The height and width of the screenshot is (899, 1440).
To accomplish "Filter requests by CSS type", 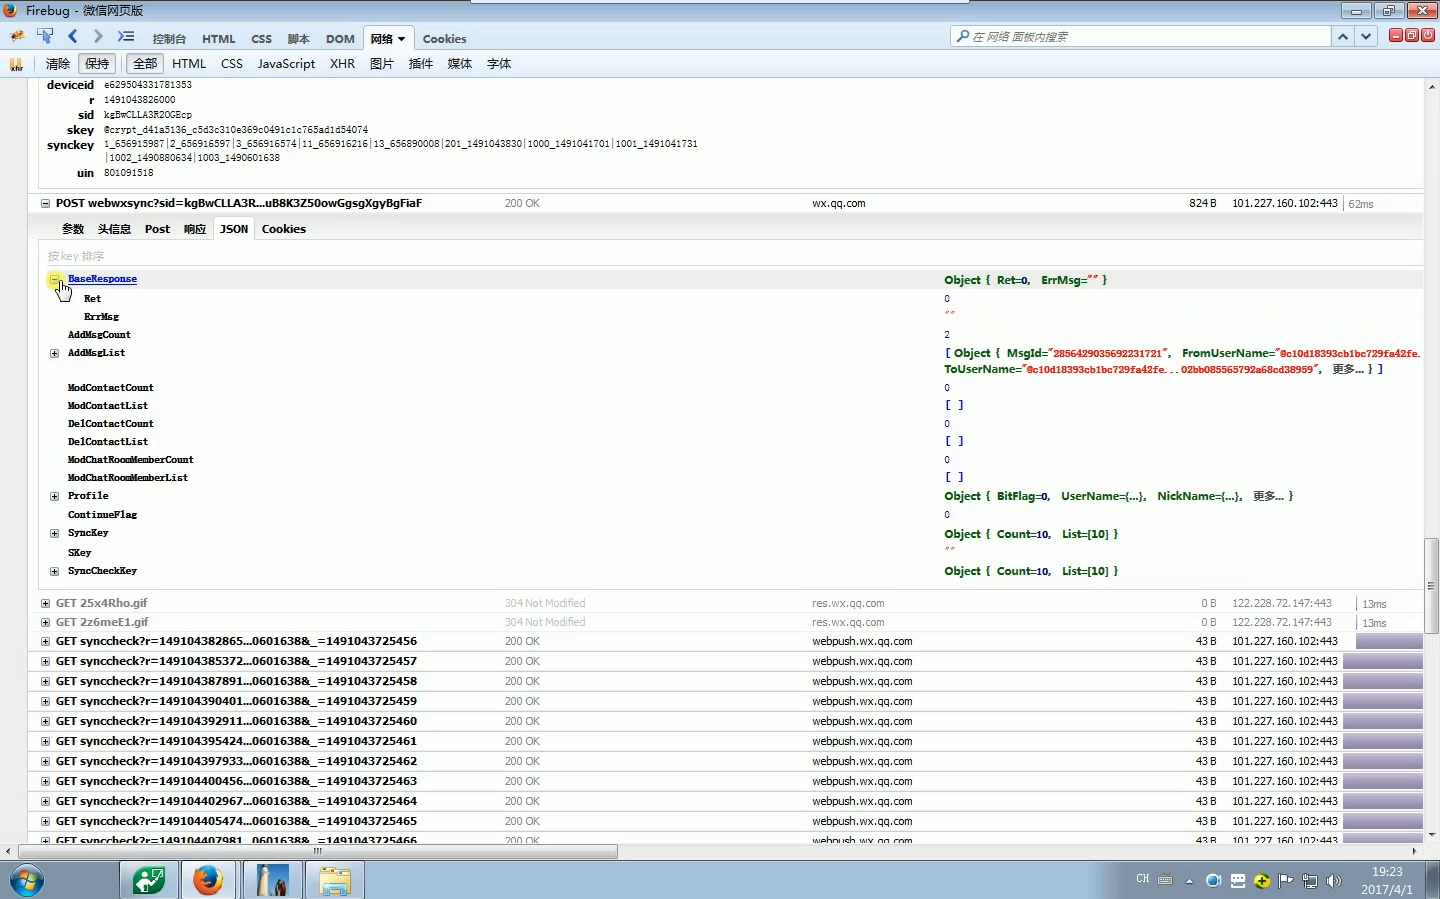I will pyautogui.click(x=232, y=63).
